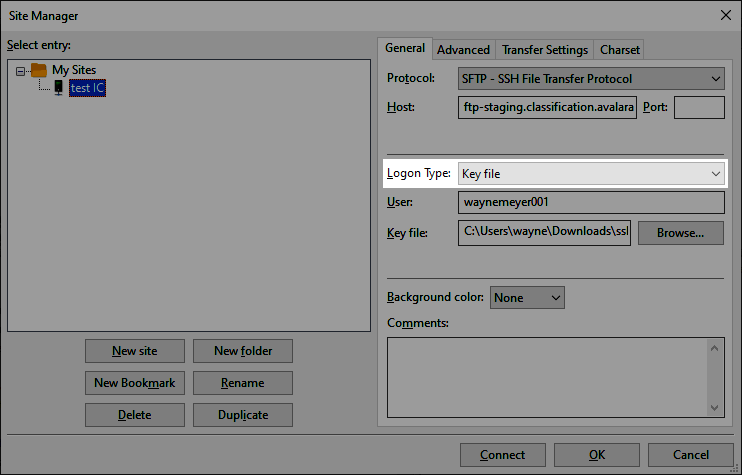Click the Connect button
742x475 pixels.
pyautogui.click(x=502, y=455)
